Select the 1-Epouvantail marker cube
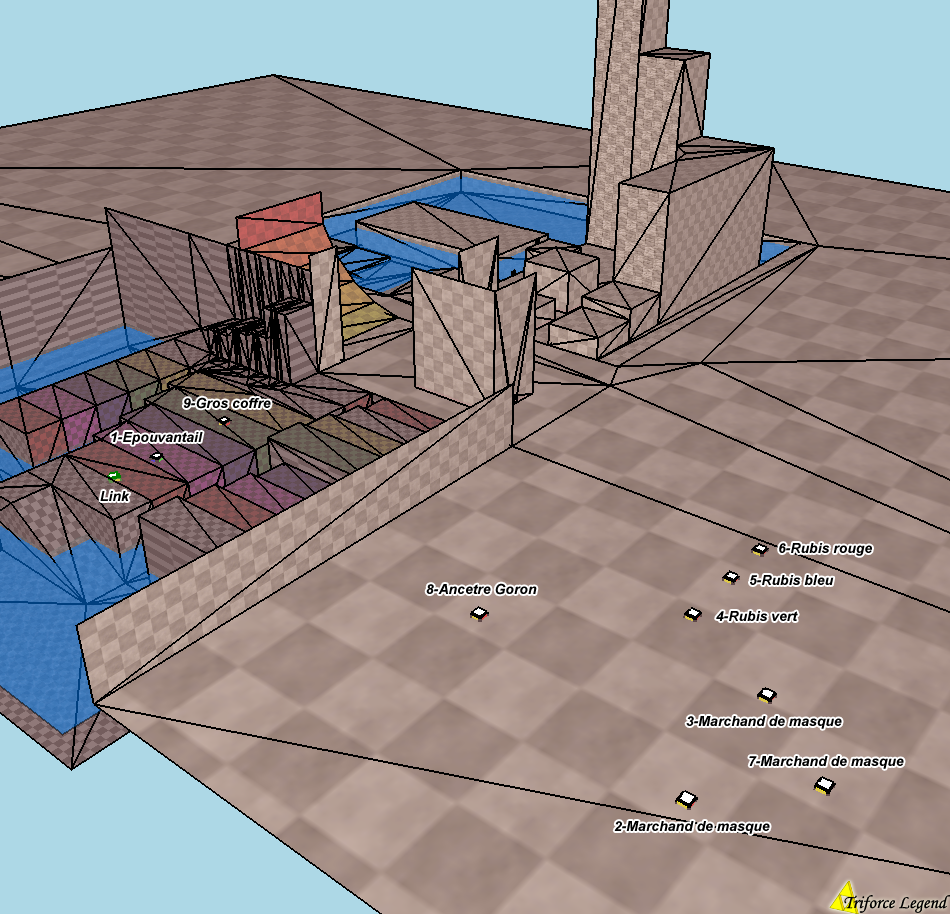The width and height of the screenshot is (950, 914). pyautogui.click(x=157, y=457)
